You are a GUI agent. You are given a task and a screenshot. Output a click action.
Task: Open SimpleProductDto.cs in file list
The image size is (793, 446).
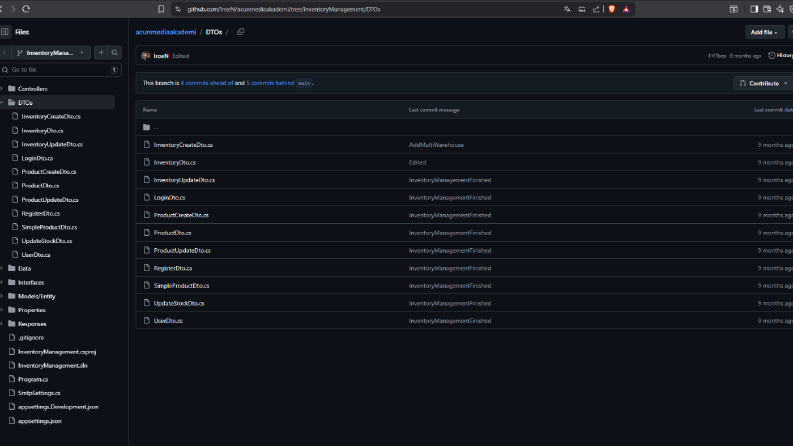(x=182, y=286)
